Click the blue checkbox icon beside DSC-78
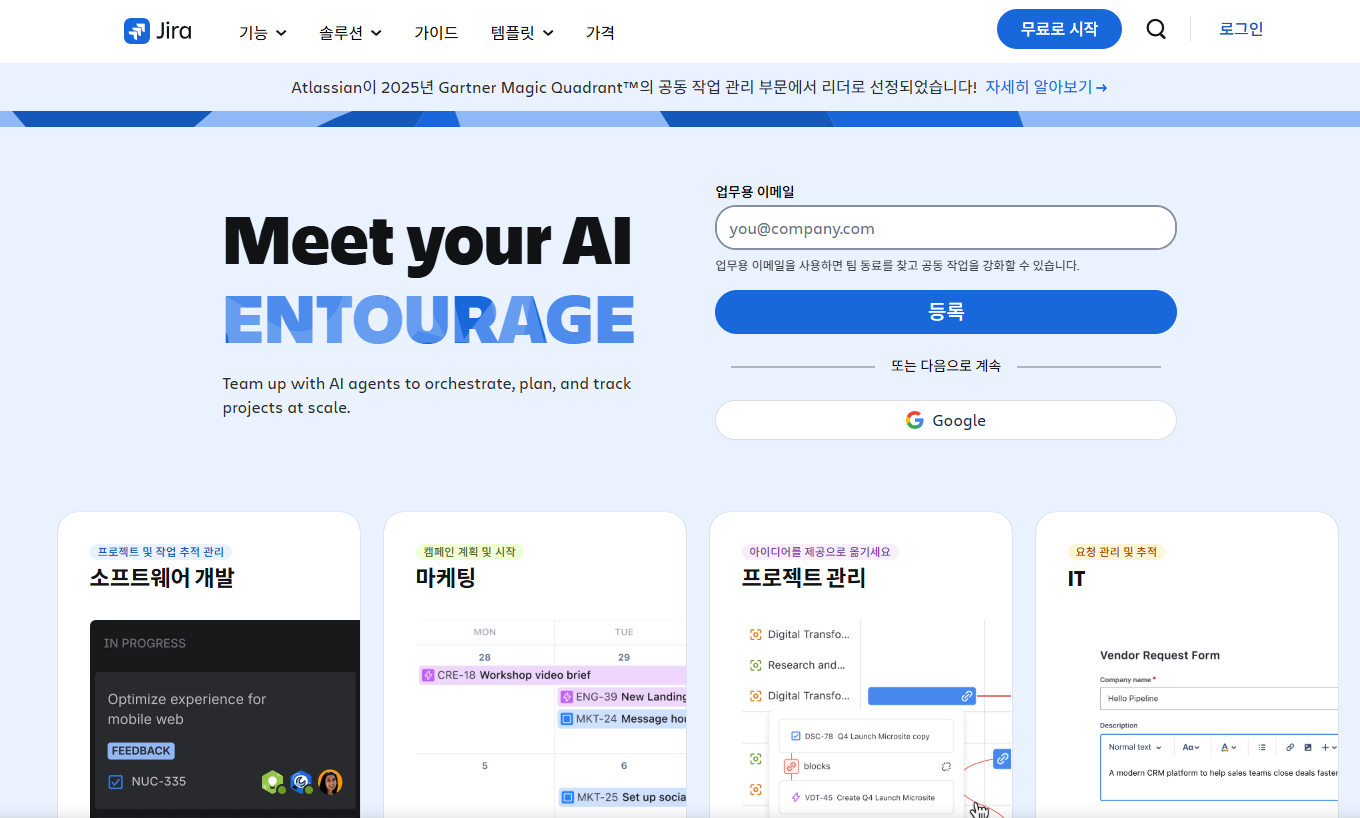The width and height of the screenshot is (1360, 818). pos(796,736)
